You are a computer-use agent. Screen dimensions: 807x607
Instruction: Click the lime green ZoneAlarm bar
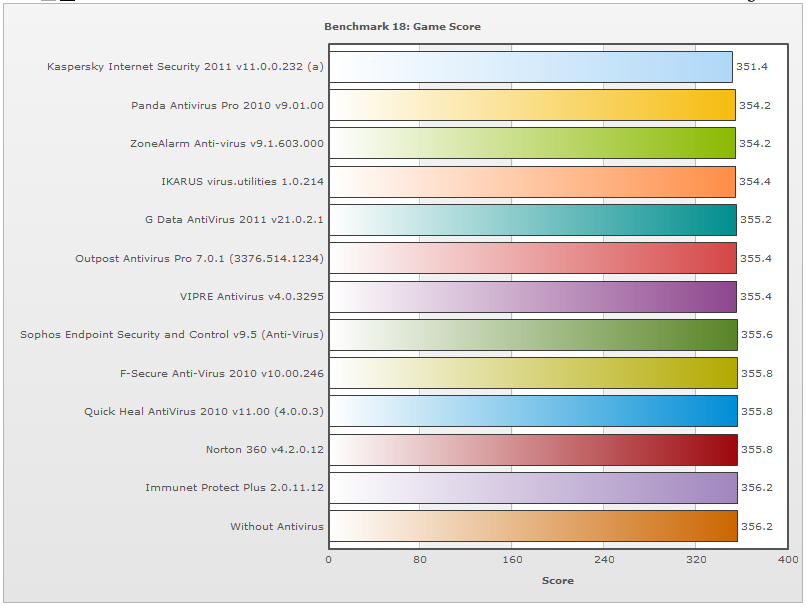tap(532, 143)
